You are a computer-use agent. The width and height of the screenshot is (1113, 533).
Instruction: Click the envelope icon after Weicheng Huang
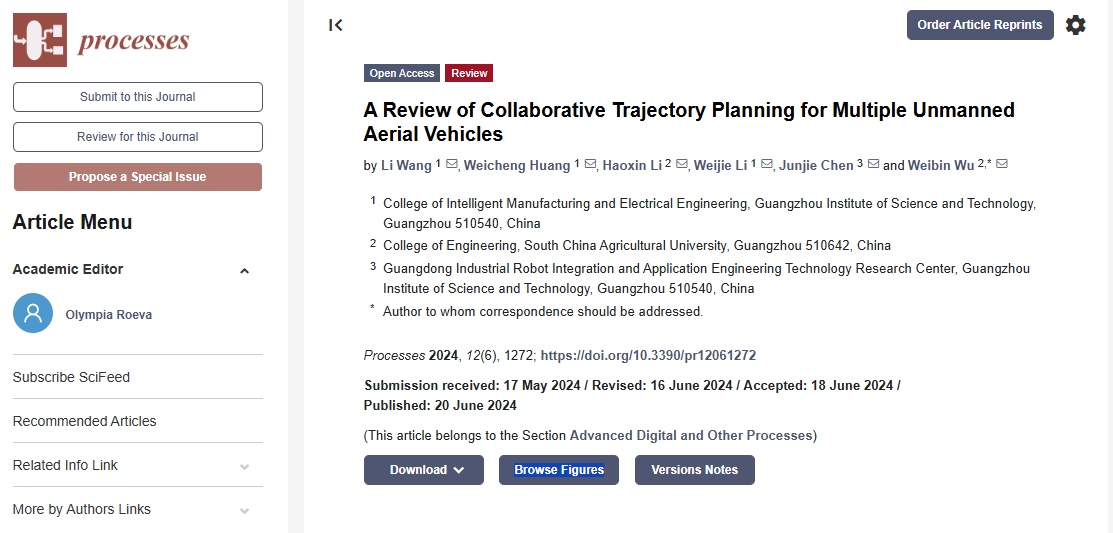(x=590, y=165)
